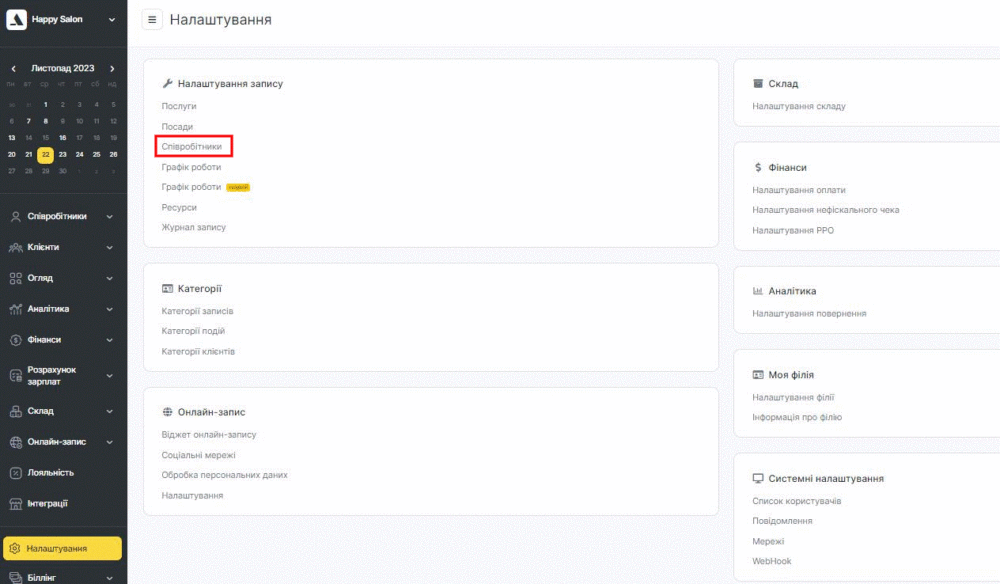Viewport: 1000px width, 584px height.
Task: Open Графік роботи link with yellow badge
Action: [x=191, y=187]
